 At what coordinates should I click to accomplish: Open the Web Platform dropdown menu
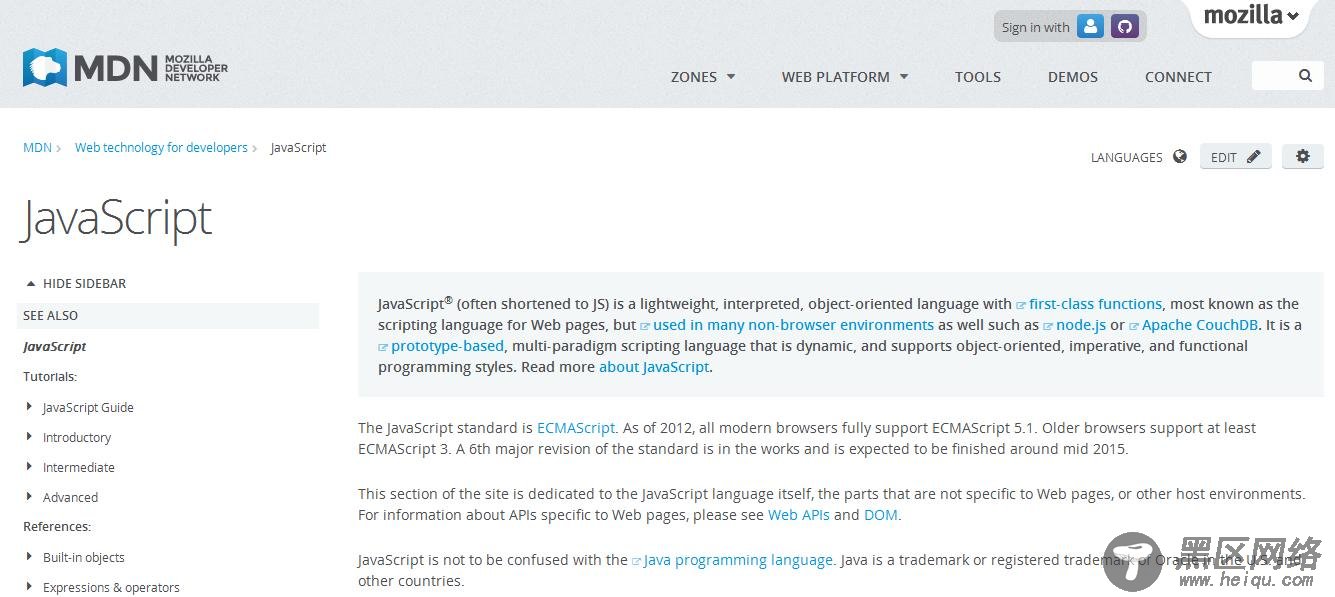pos(845,77)
